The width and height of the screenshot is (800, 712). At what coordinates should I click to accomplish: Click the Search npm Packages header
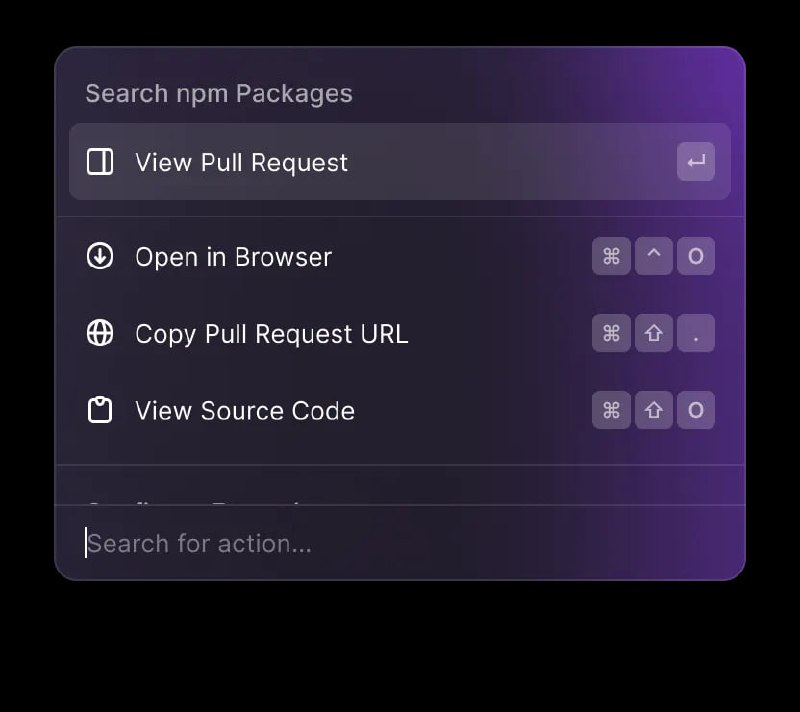coord(220,93)
